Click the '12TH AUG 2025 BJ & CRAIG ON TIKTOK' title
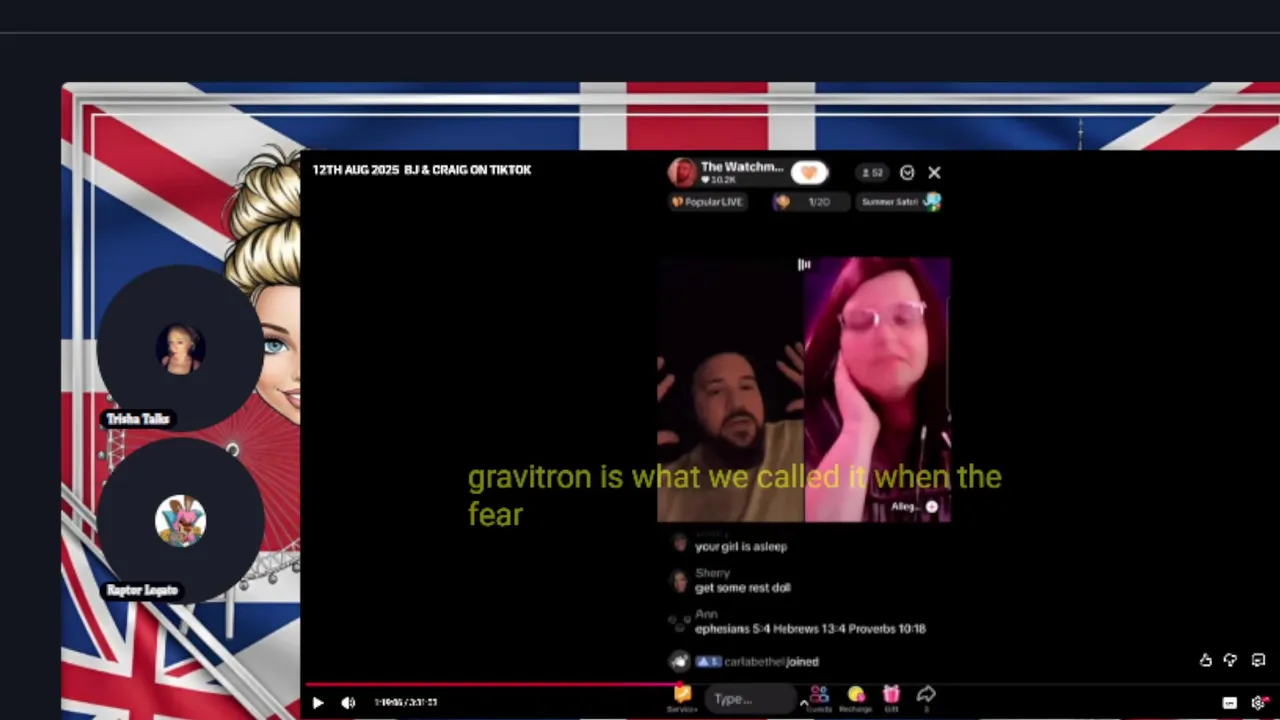 pyautogui.click(x=422, y=170)
